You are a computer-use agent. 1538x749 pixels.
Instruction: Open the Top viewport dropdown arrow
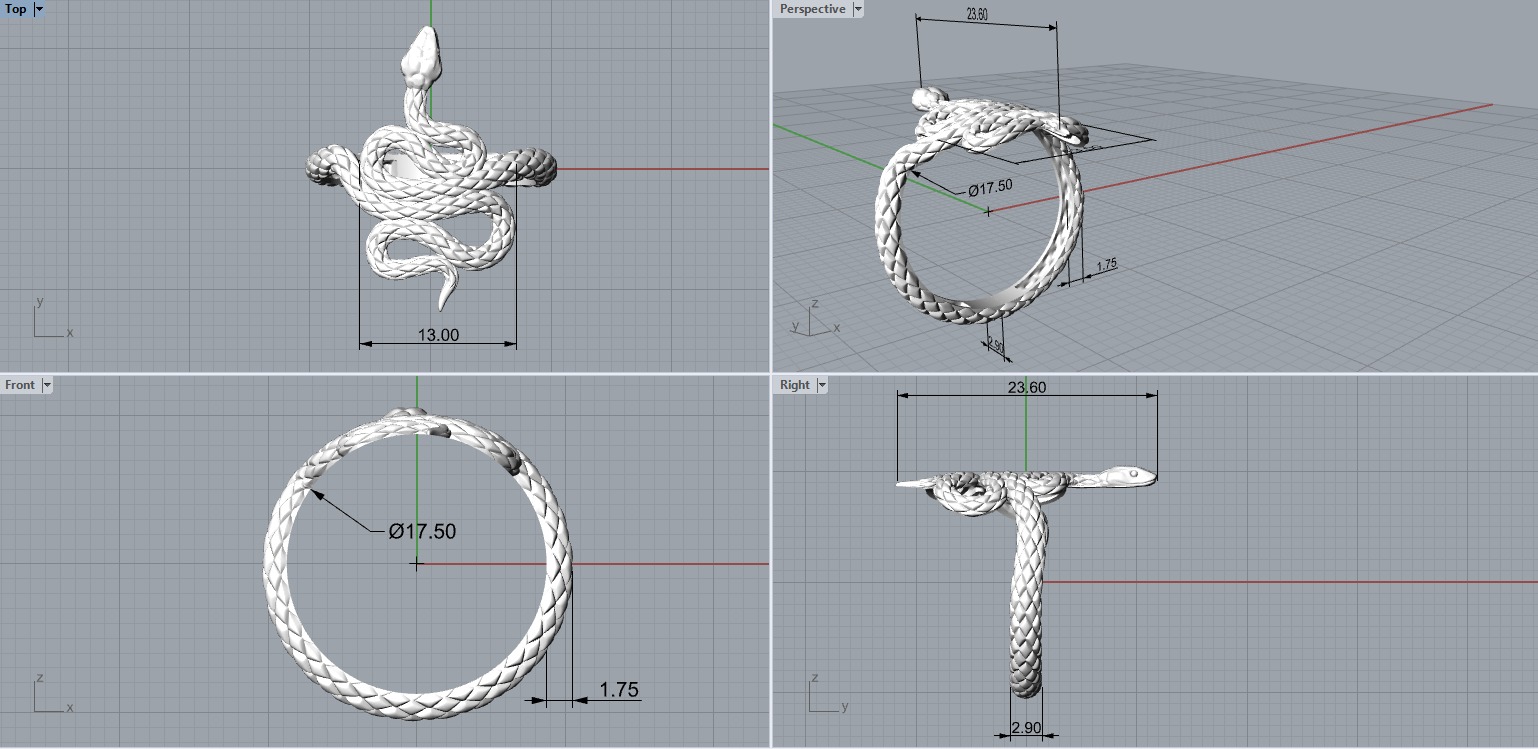tap(39, 9)
